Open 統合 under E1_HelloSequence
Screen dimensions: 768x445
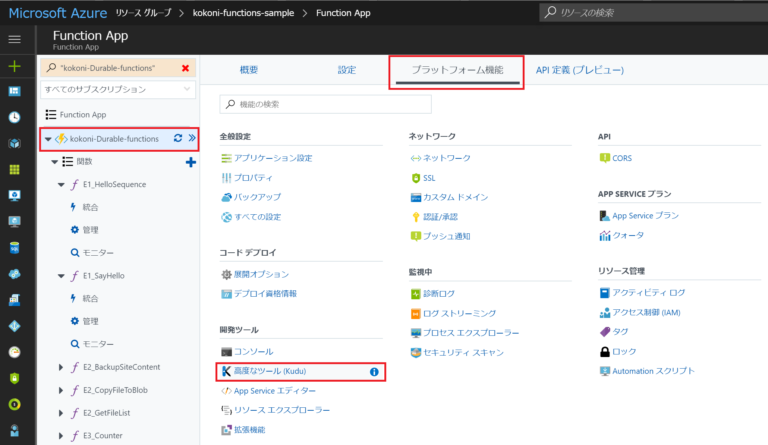click(90, 207)
